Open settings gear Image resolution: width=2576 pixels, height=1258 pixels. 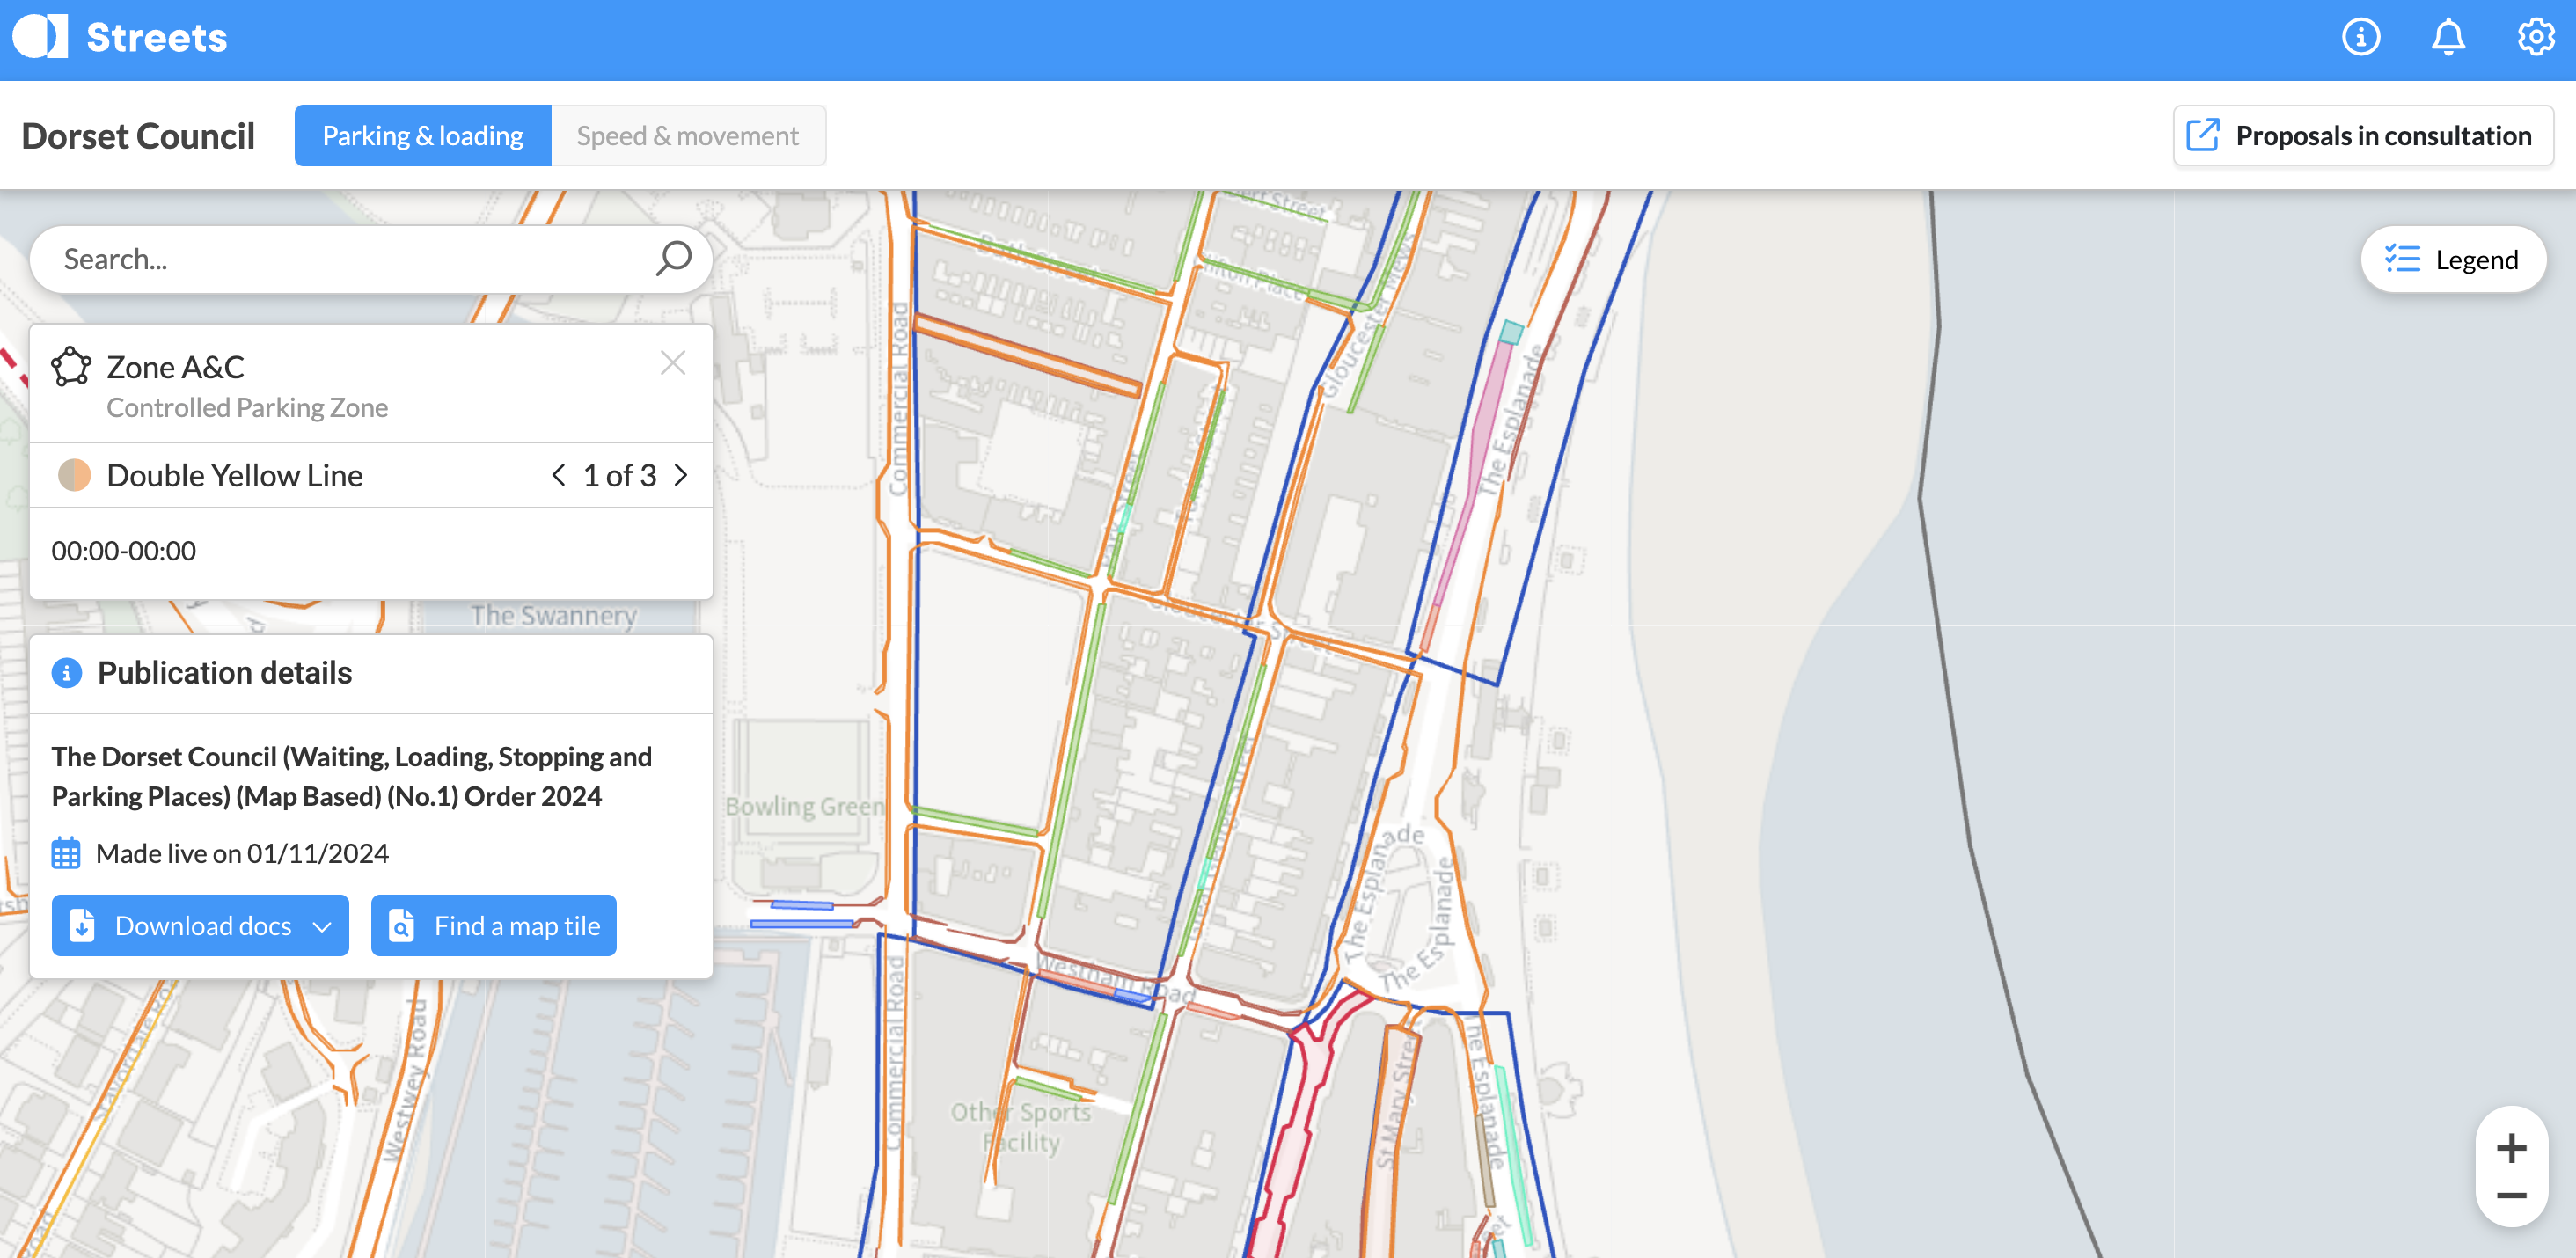[2535, 37]
